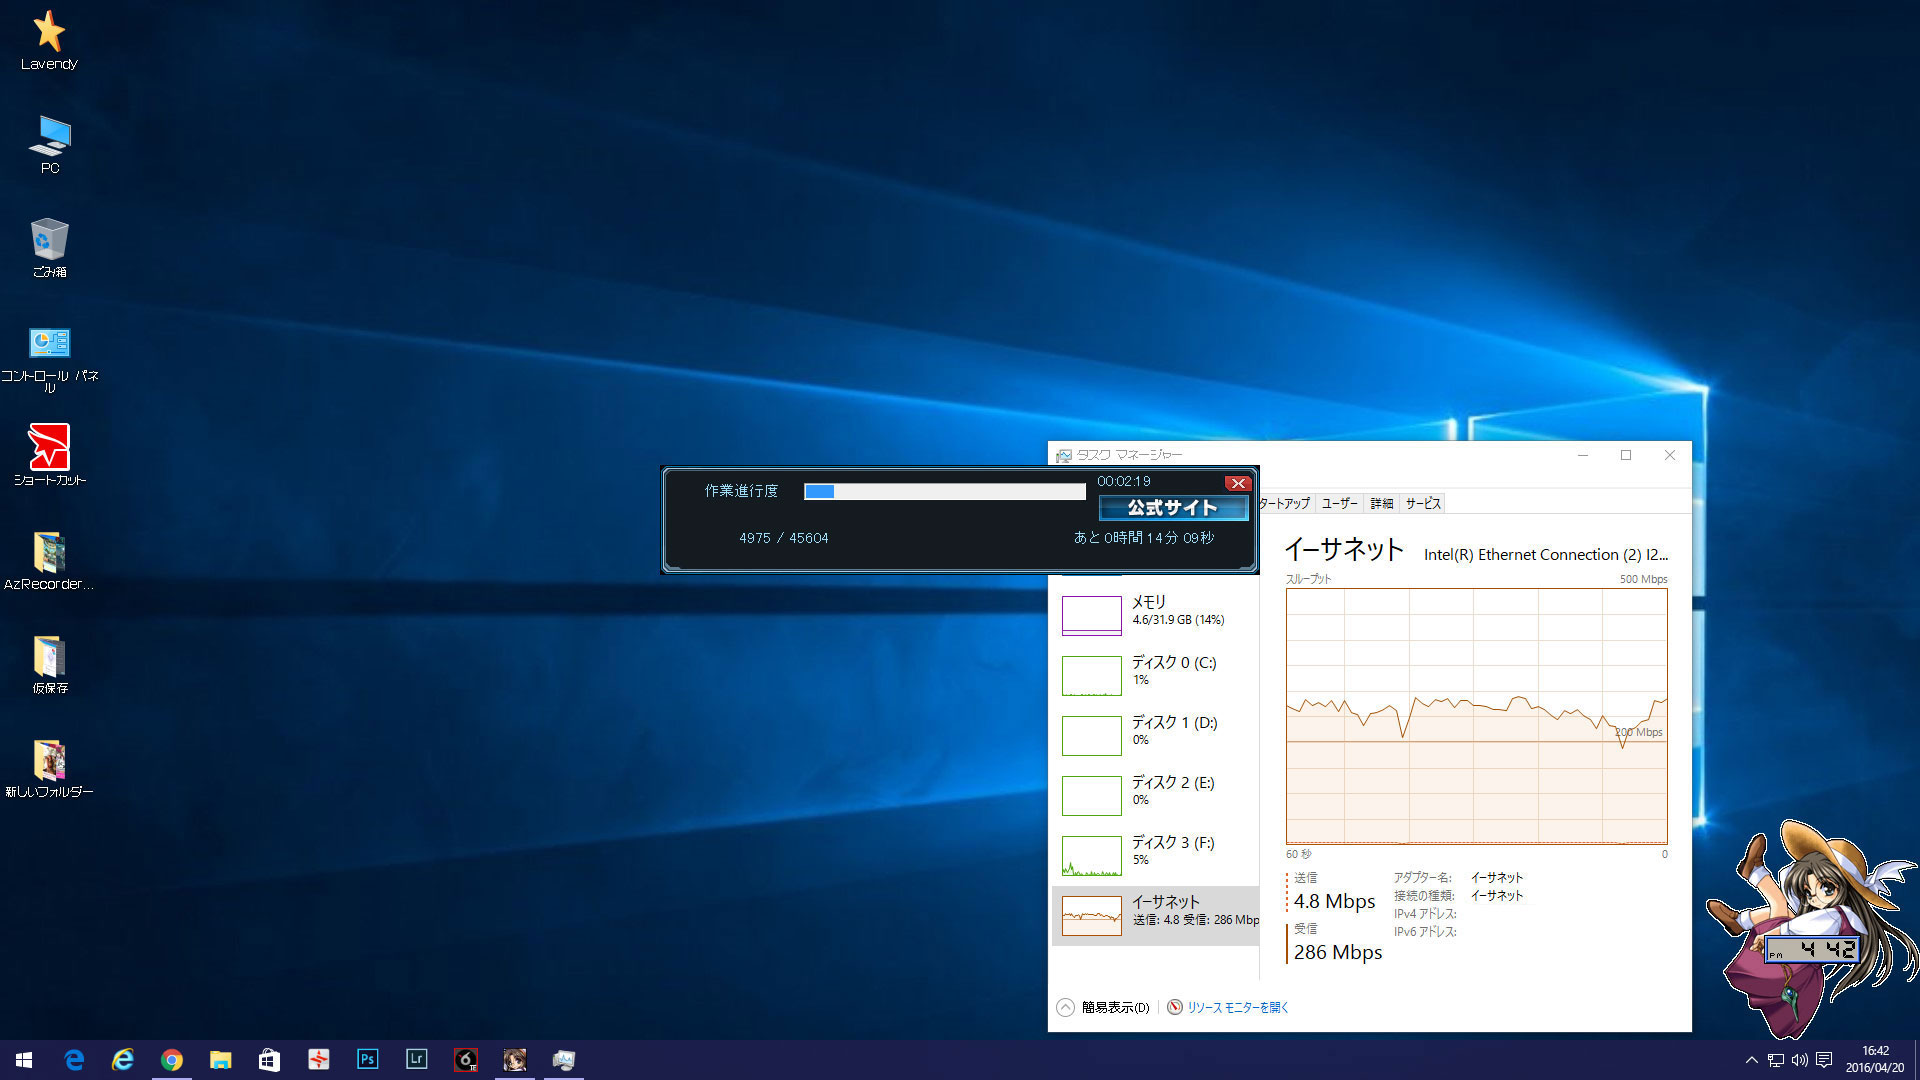Open the Windows Store taskbar icon

click(x=269, y=1060)
